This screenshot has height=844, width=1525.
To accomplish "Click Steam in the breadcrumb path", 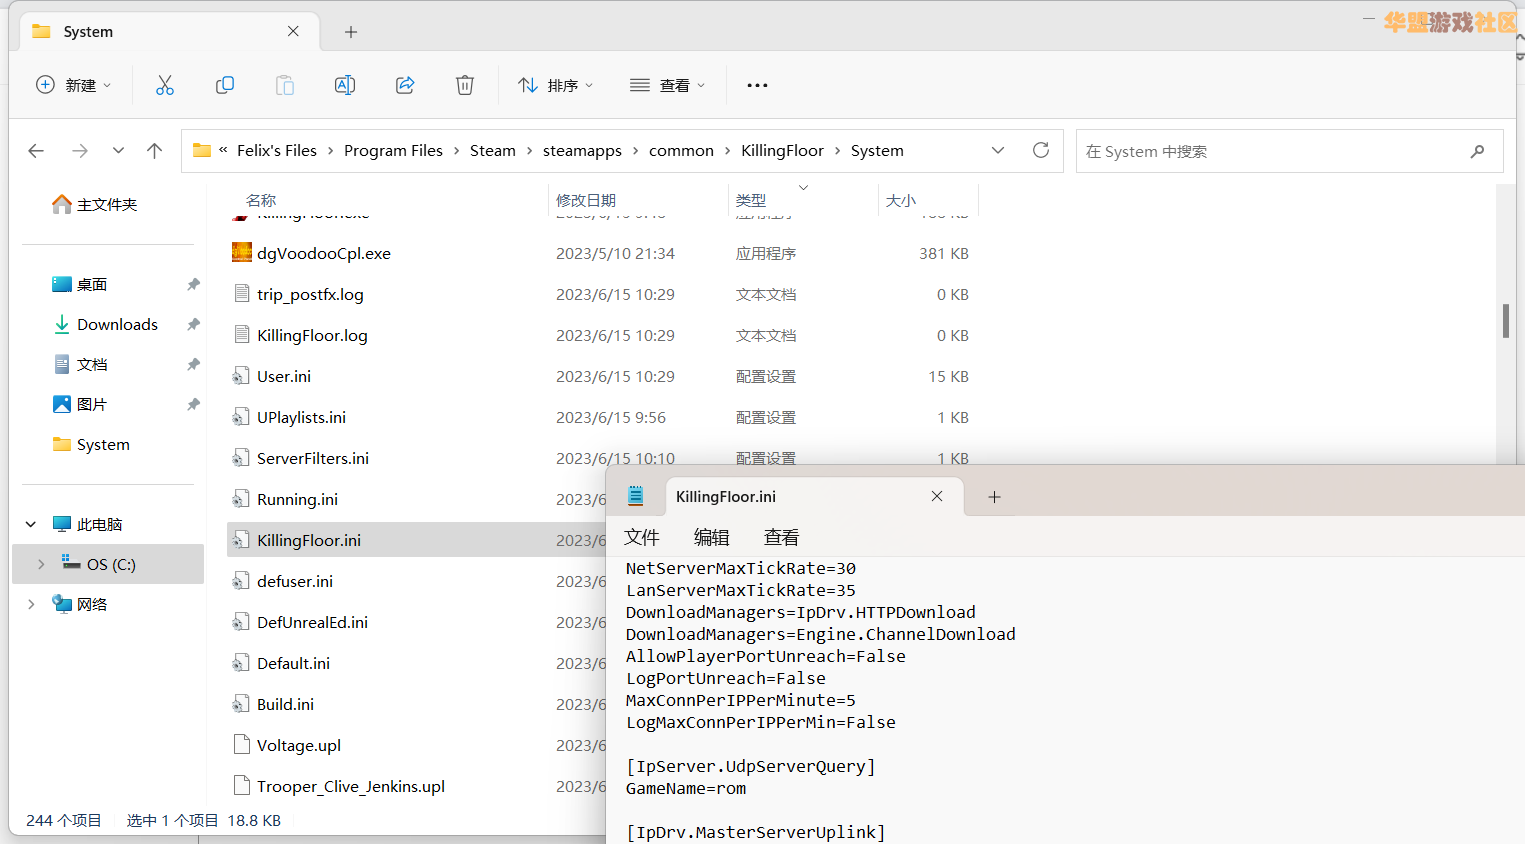I will coord(493,150).
